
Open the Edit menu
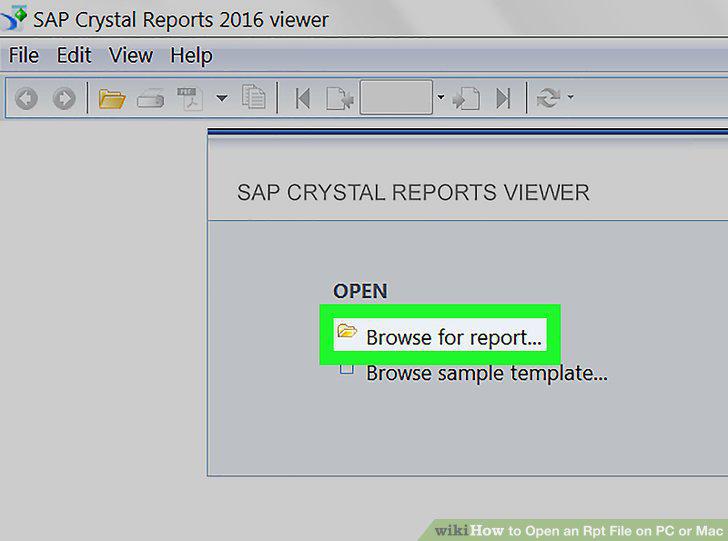(74, 55)
